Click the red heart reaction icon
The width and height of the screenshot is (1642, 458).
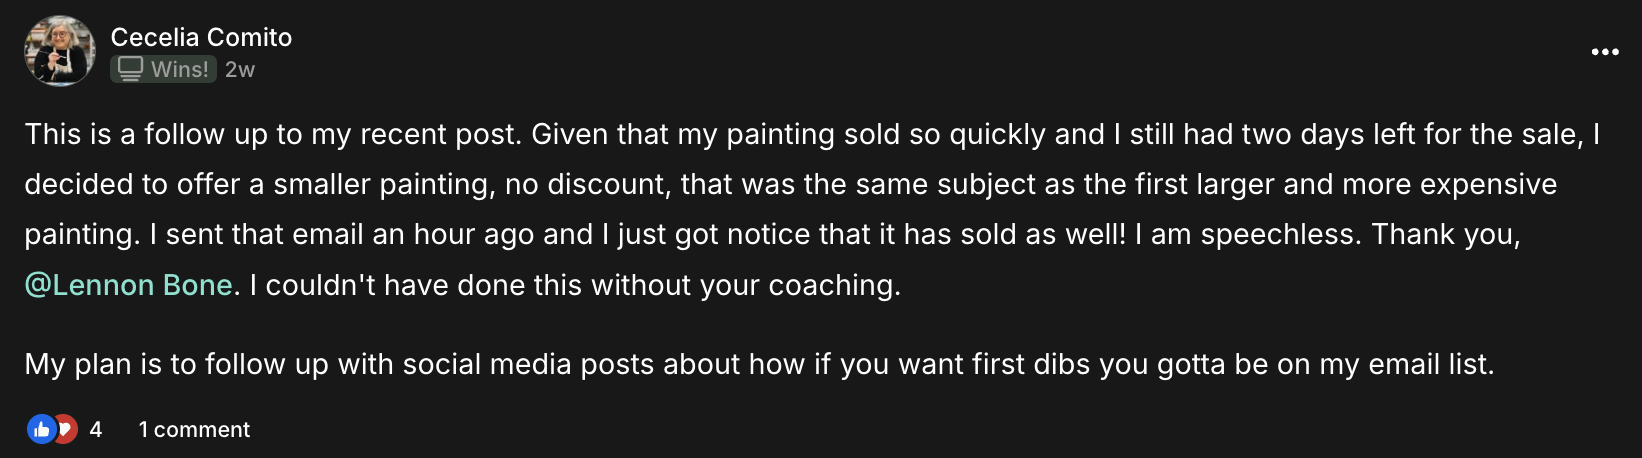(x=66, y=429)
